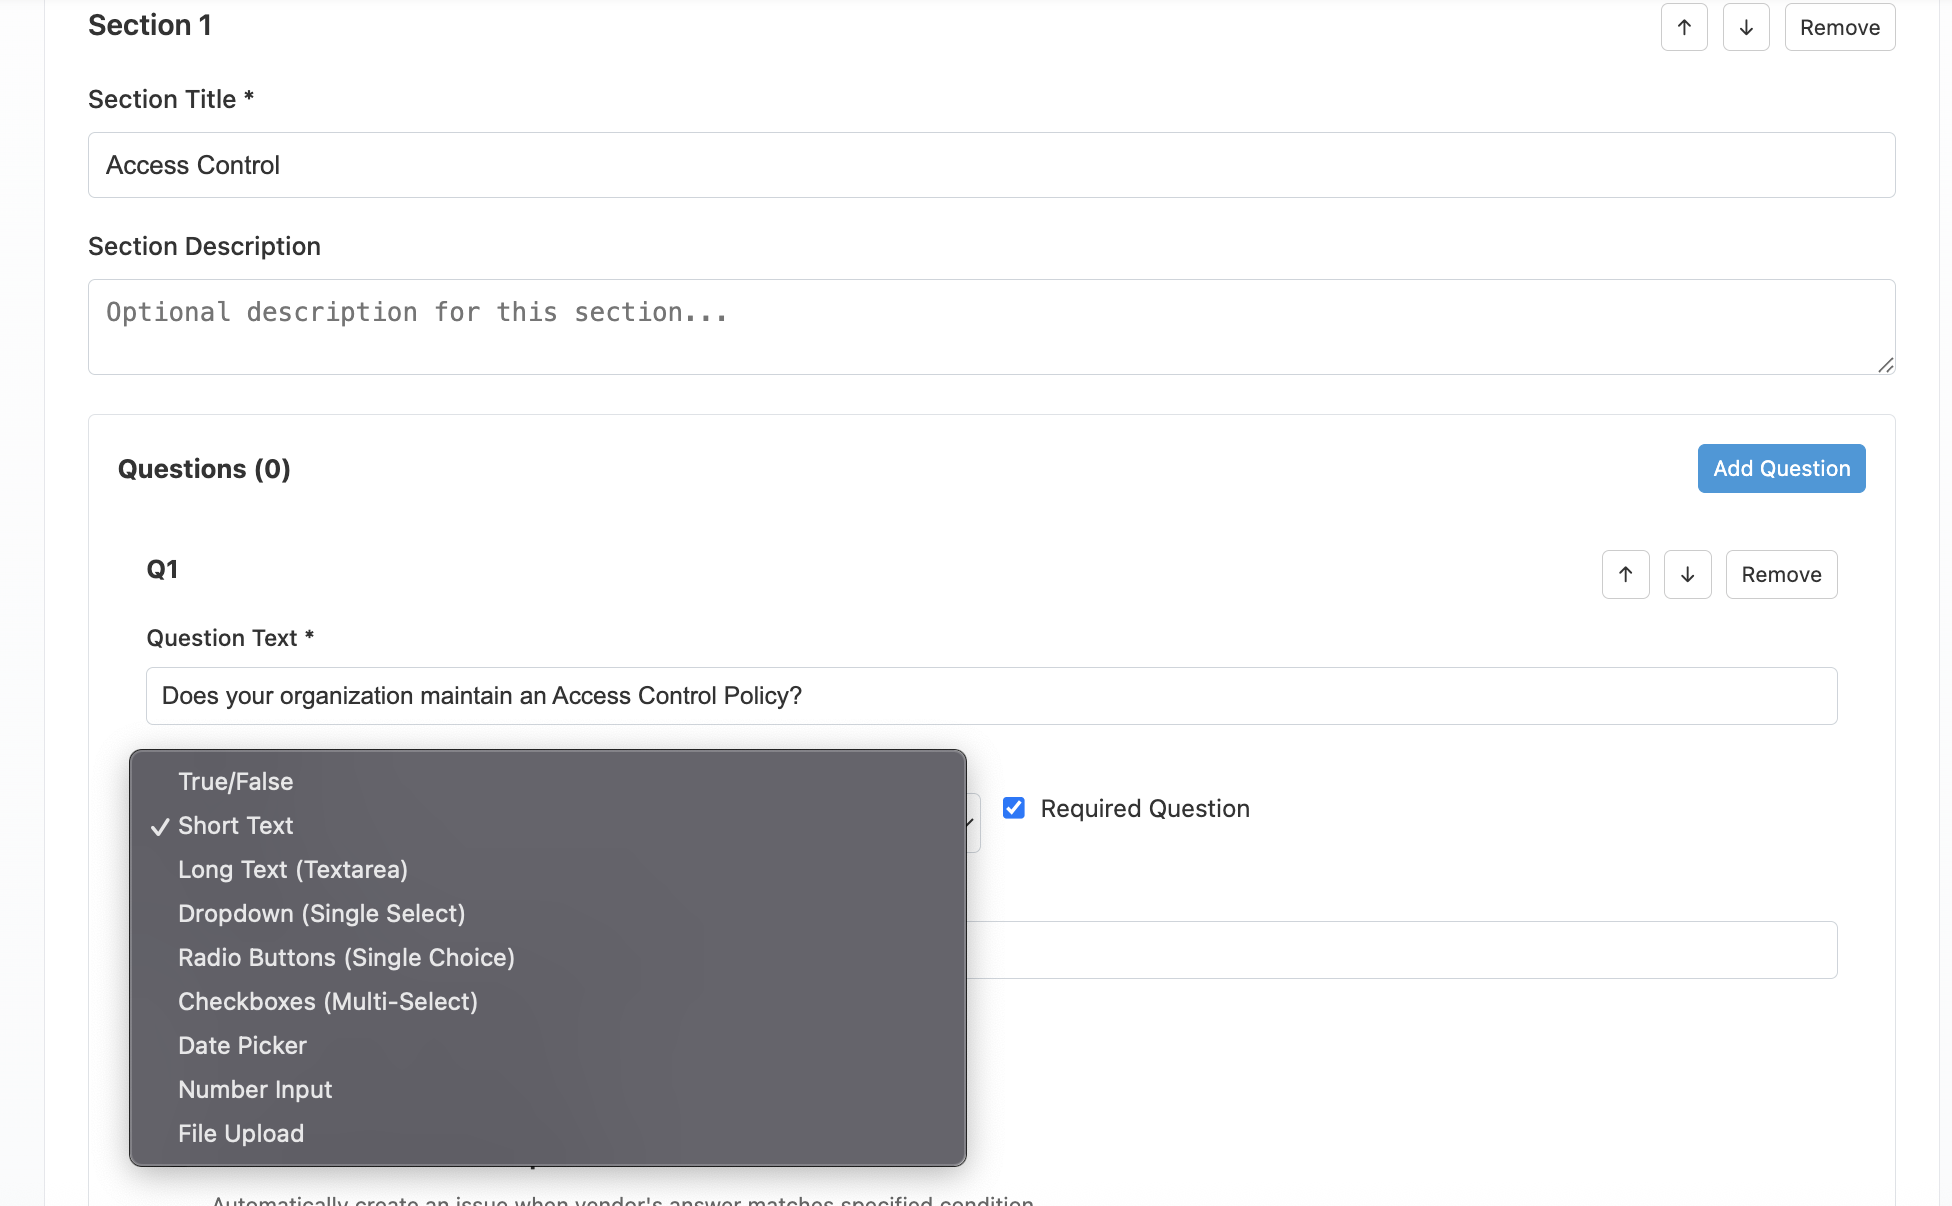The image size is (1952, 1206).
Task: Choose Radio Buttons (Single Choice) option
Action: tap(346, 957)
